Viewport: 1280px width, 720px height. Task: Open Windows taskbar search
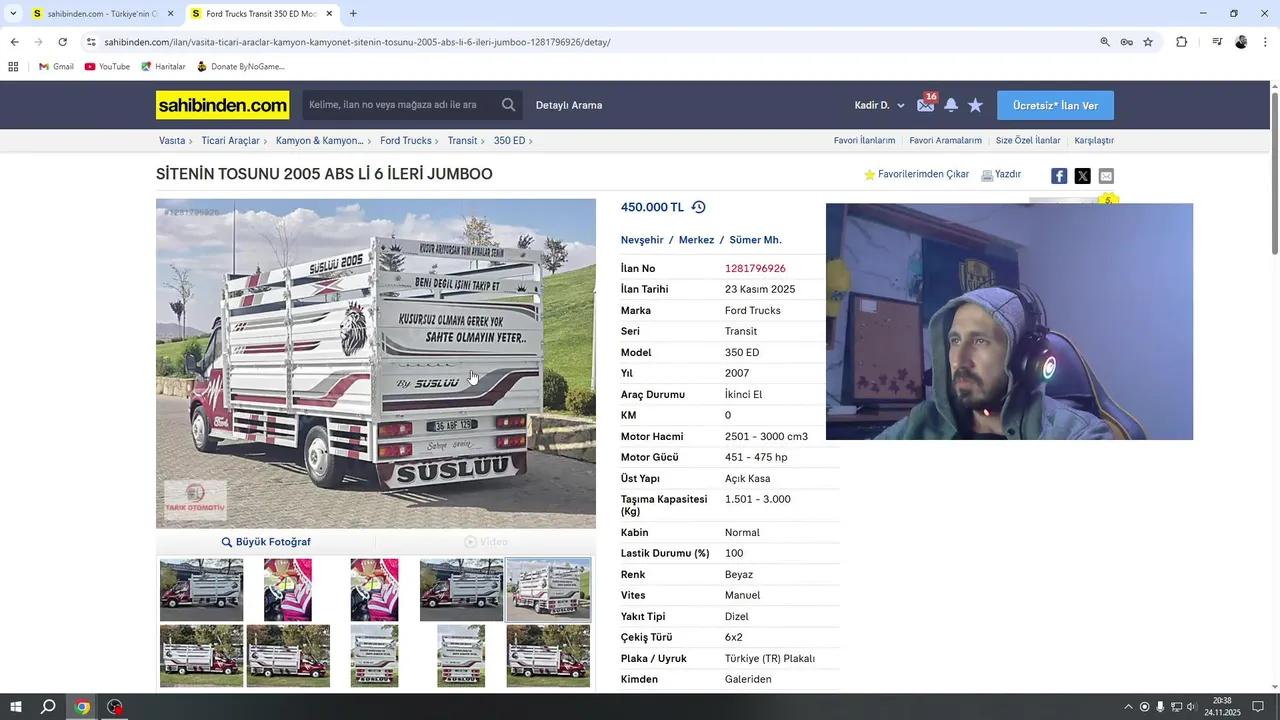point(48,707)
